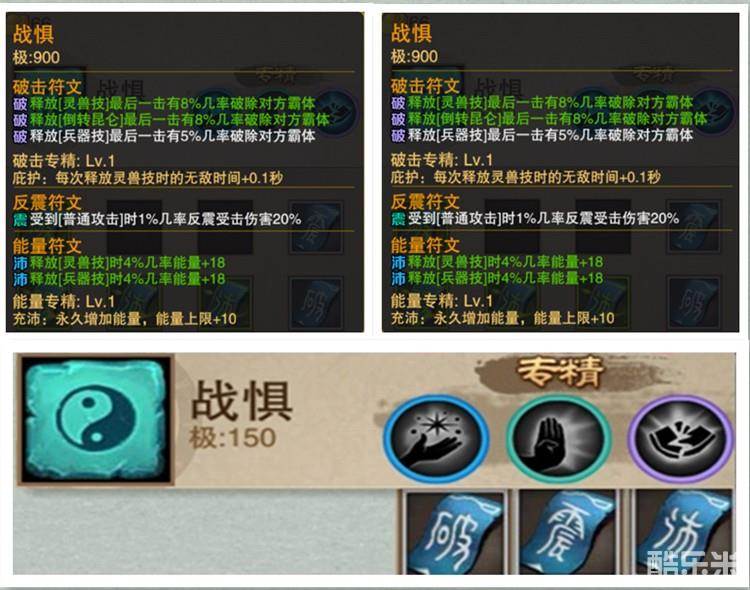This screenshot has height=590, width=750.
Task: Click 极:900 text in left tooltip
Action: click(x=36, y=57)
